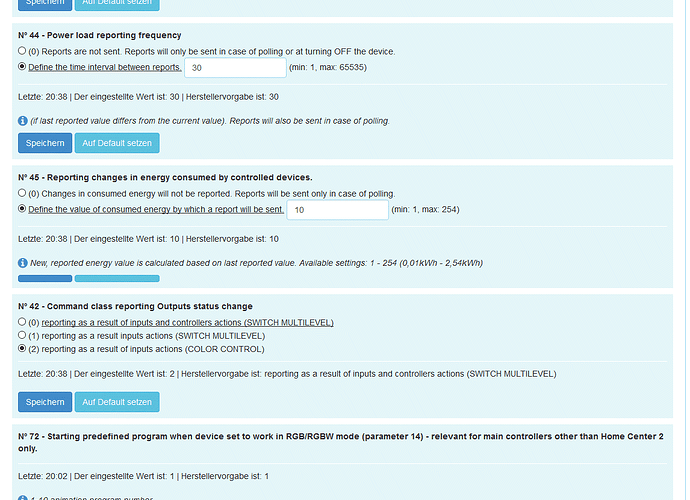Select option (1) inputs actions SWITCH MULTILEVEL
Viewport: 690px width, 500px height.
click(x=22, y=335)
